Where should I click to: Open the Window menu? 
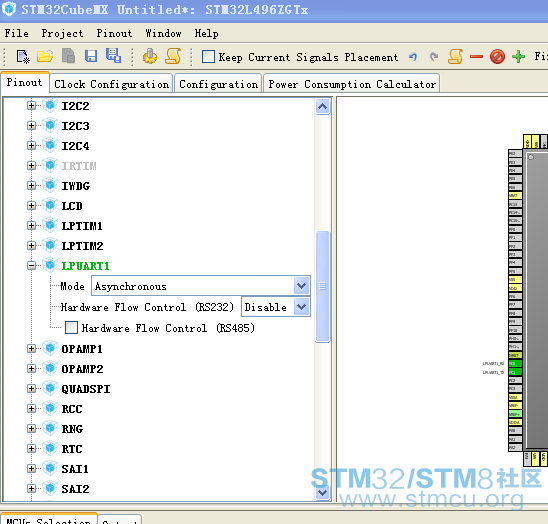164,33
